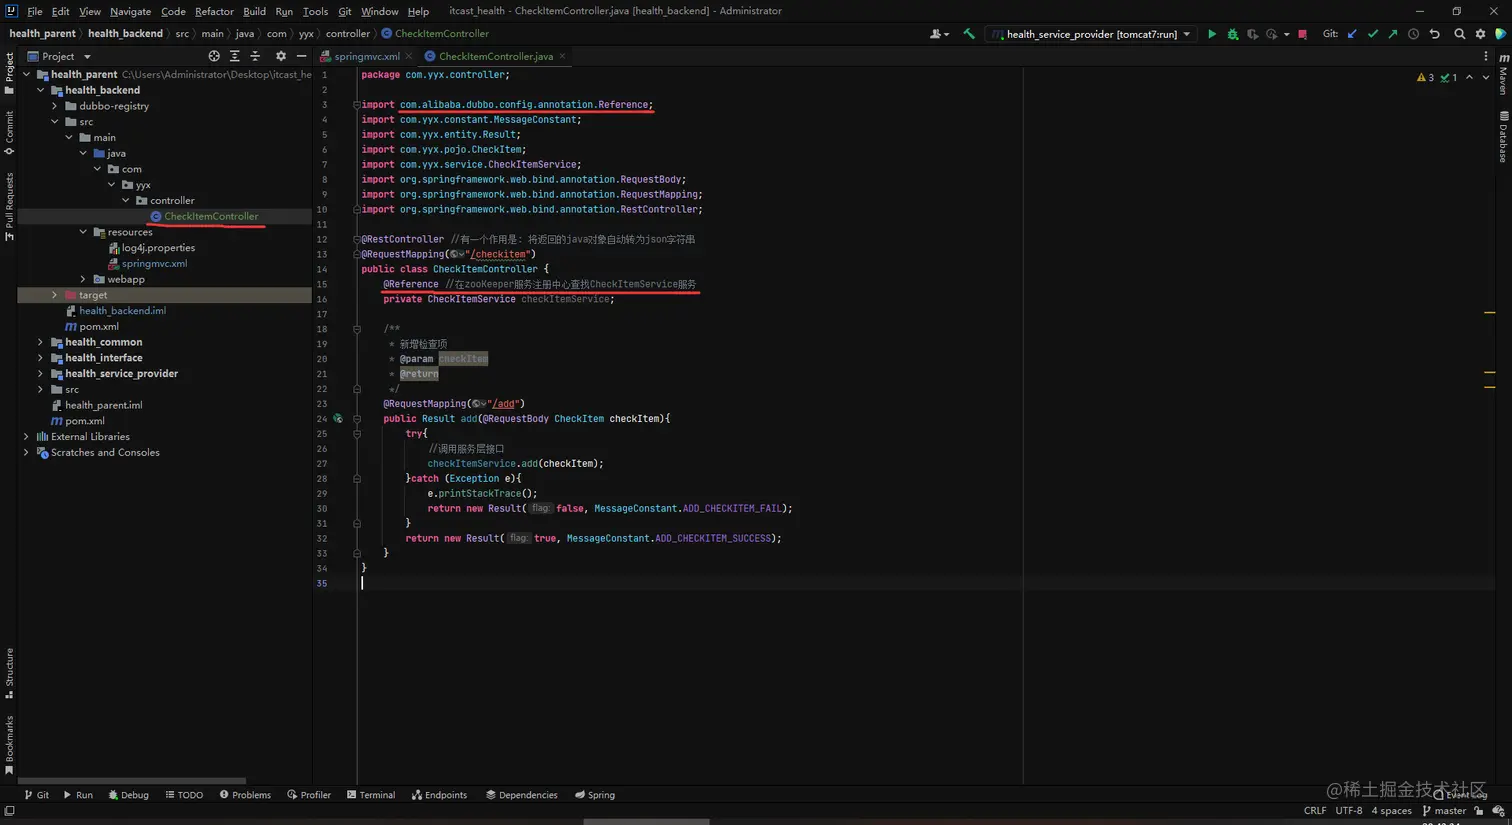1512x825 pixels.
Task: Expand the target folder in tree
Action: click(x=55, y=295)
